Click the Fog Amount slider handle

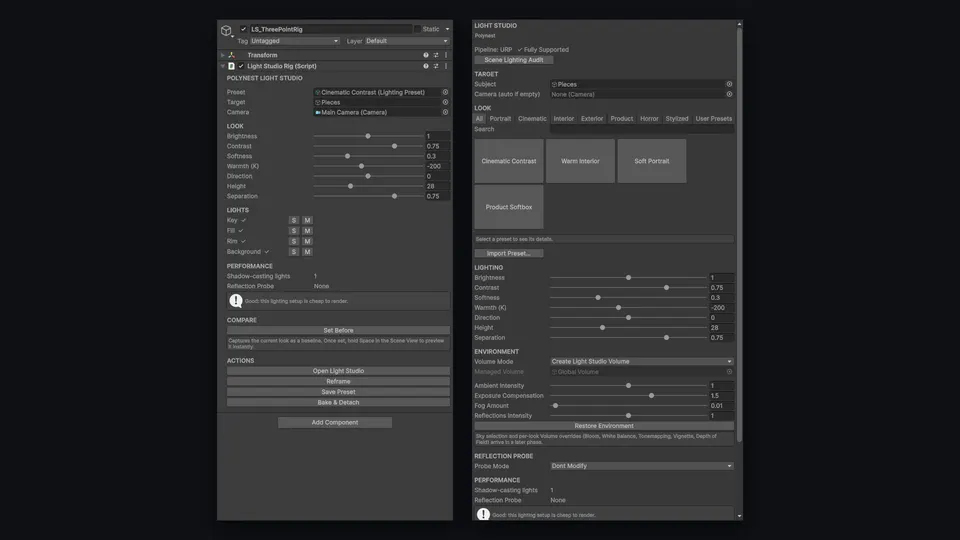(x=555, y=405)
